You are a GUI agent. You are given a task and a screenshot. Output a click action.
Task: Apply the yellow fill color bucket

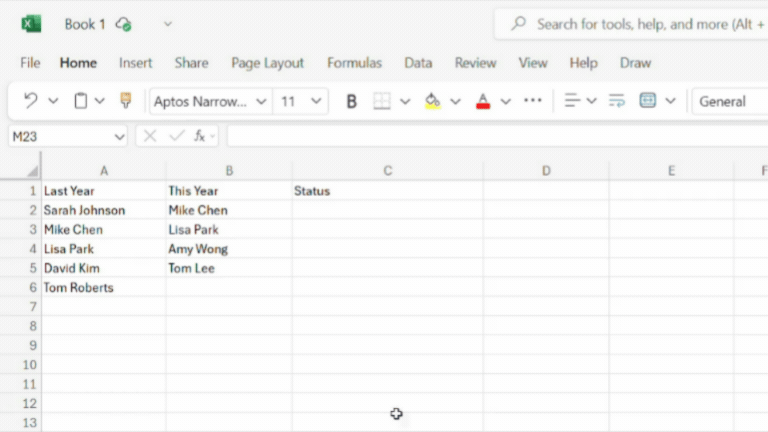tap(432, 101)
